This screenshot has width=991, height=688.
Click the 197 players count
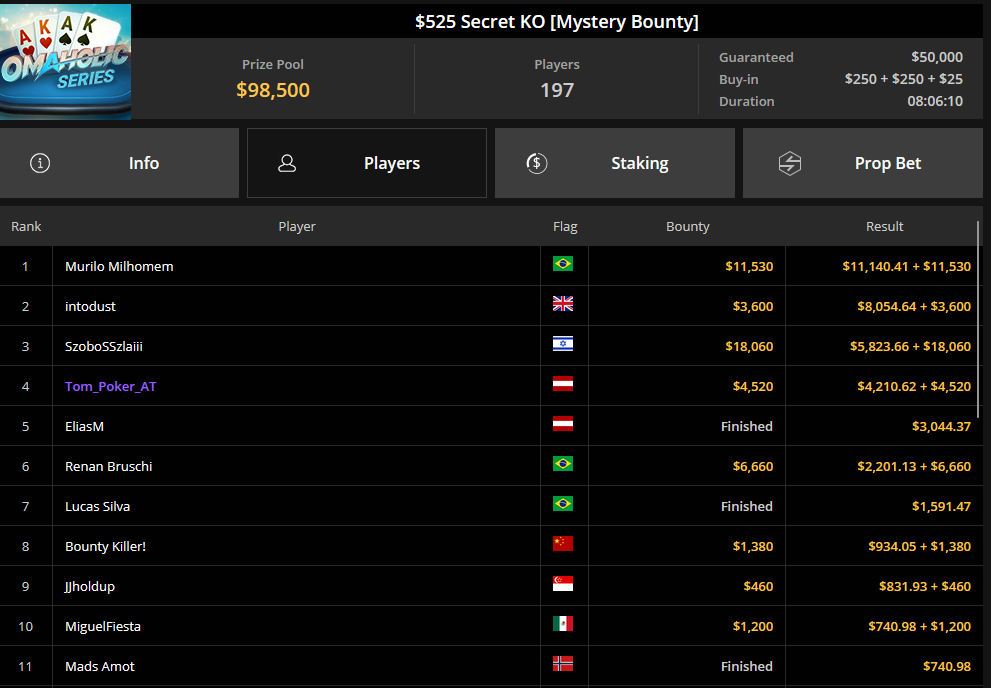click(557, 90)
